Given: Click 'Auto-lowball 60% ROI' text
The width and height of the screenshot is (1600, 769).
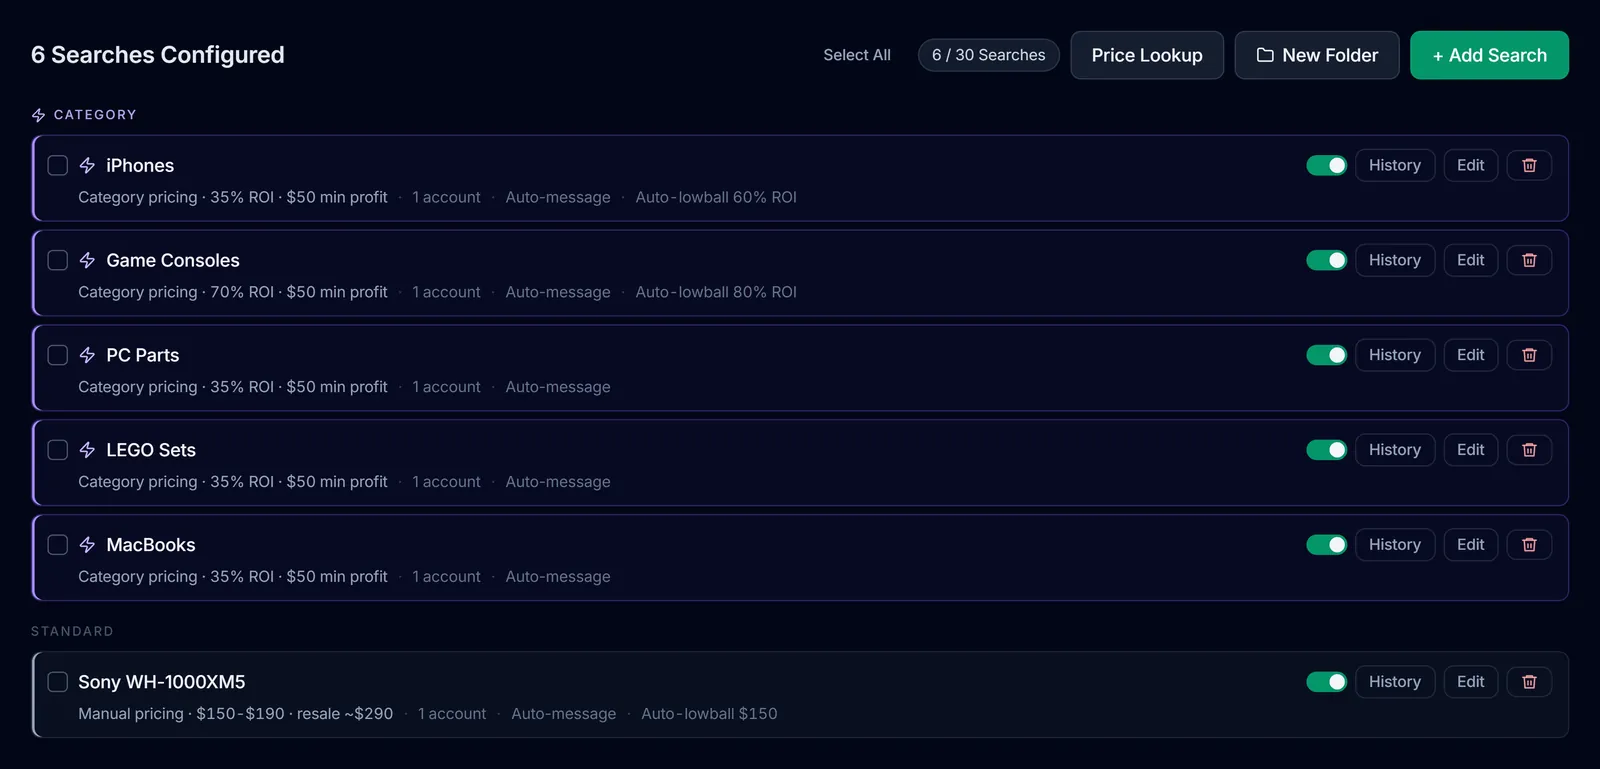Looking at the screenshot, I should click(716, 198).
